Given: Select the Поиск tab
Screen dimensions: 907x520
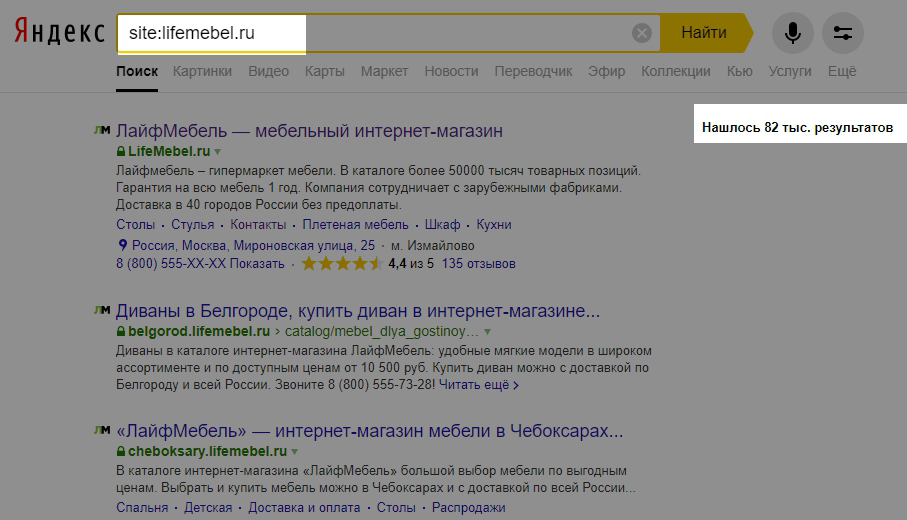Looking at the screenshot, I should point(137,71).
